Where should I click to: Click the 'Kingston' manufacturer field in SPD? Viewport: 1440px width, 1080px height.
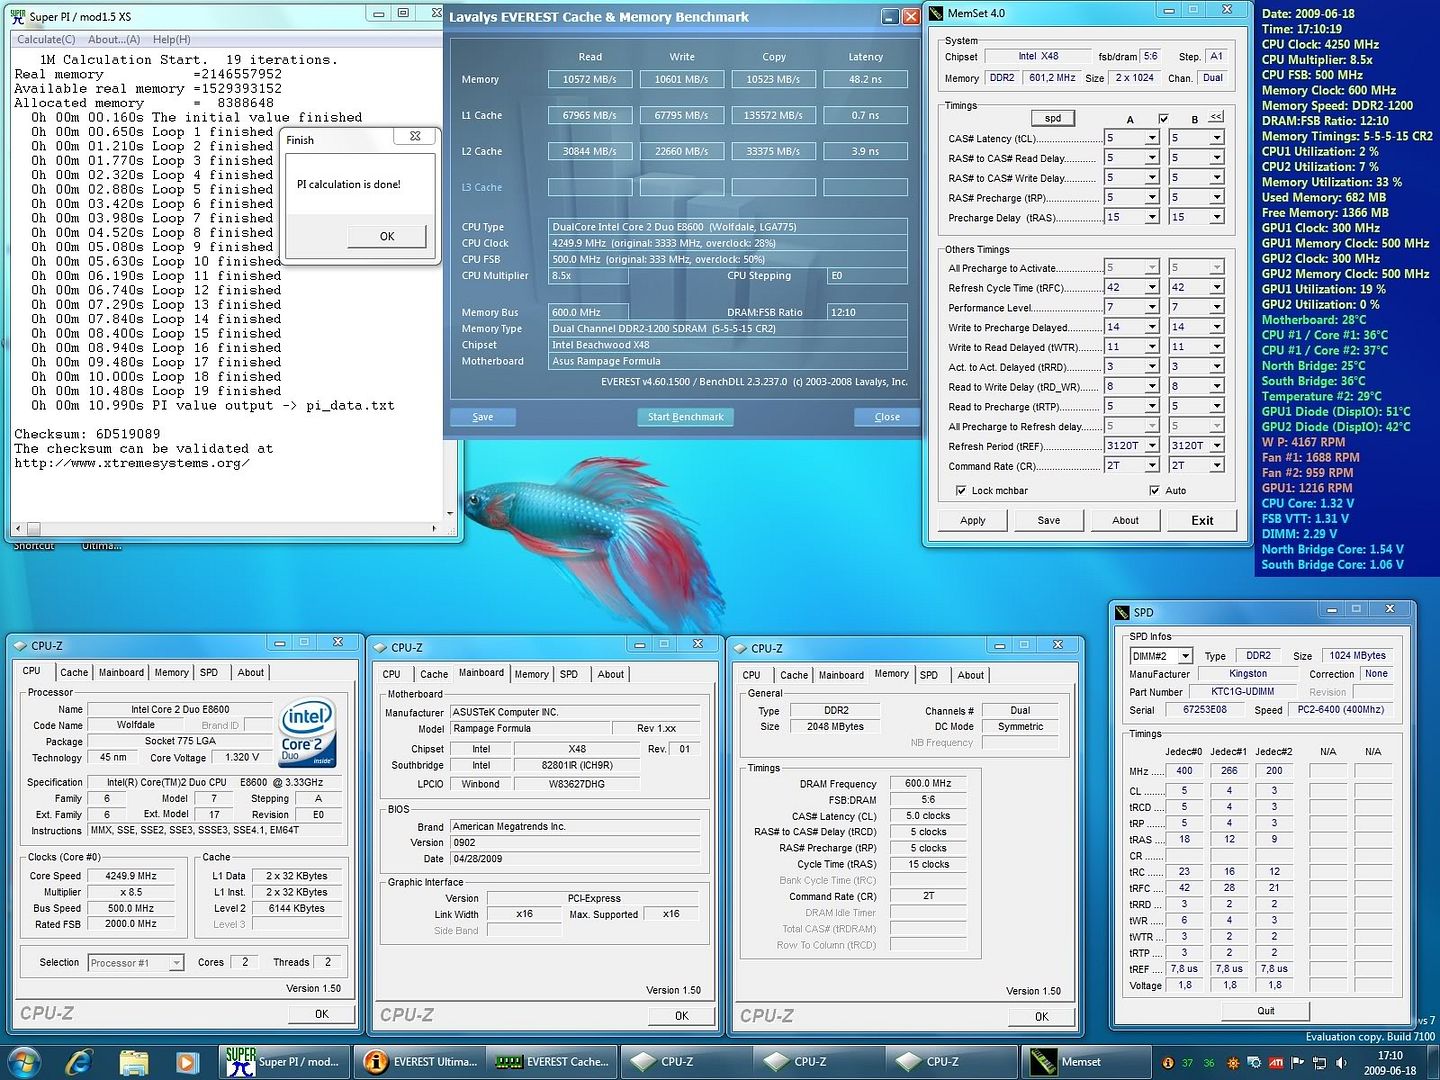[1248, 674]
